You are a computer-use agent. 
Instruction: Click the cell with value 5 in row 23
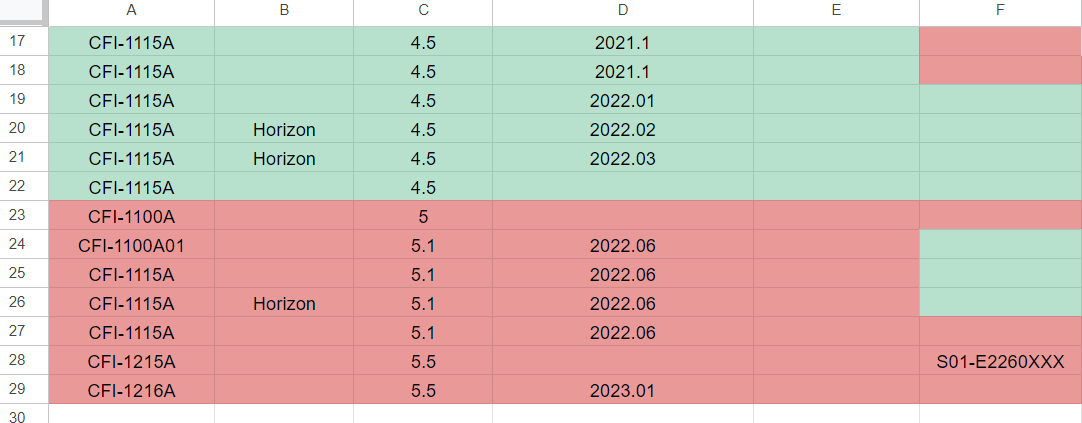pos(423,216)
